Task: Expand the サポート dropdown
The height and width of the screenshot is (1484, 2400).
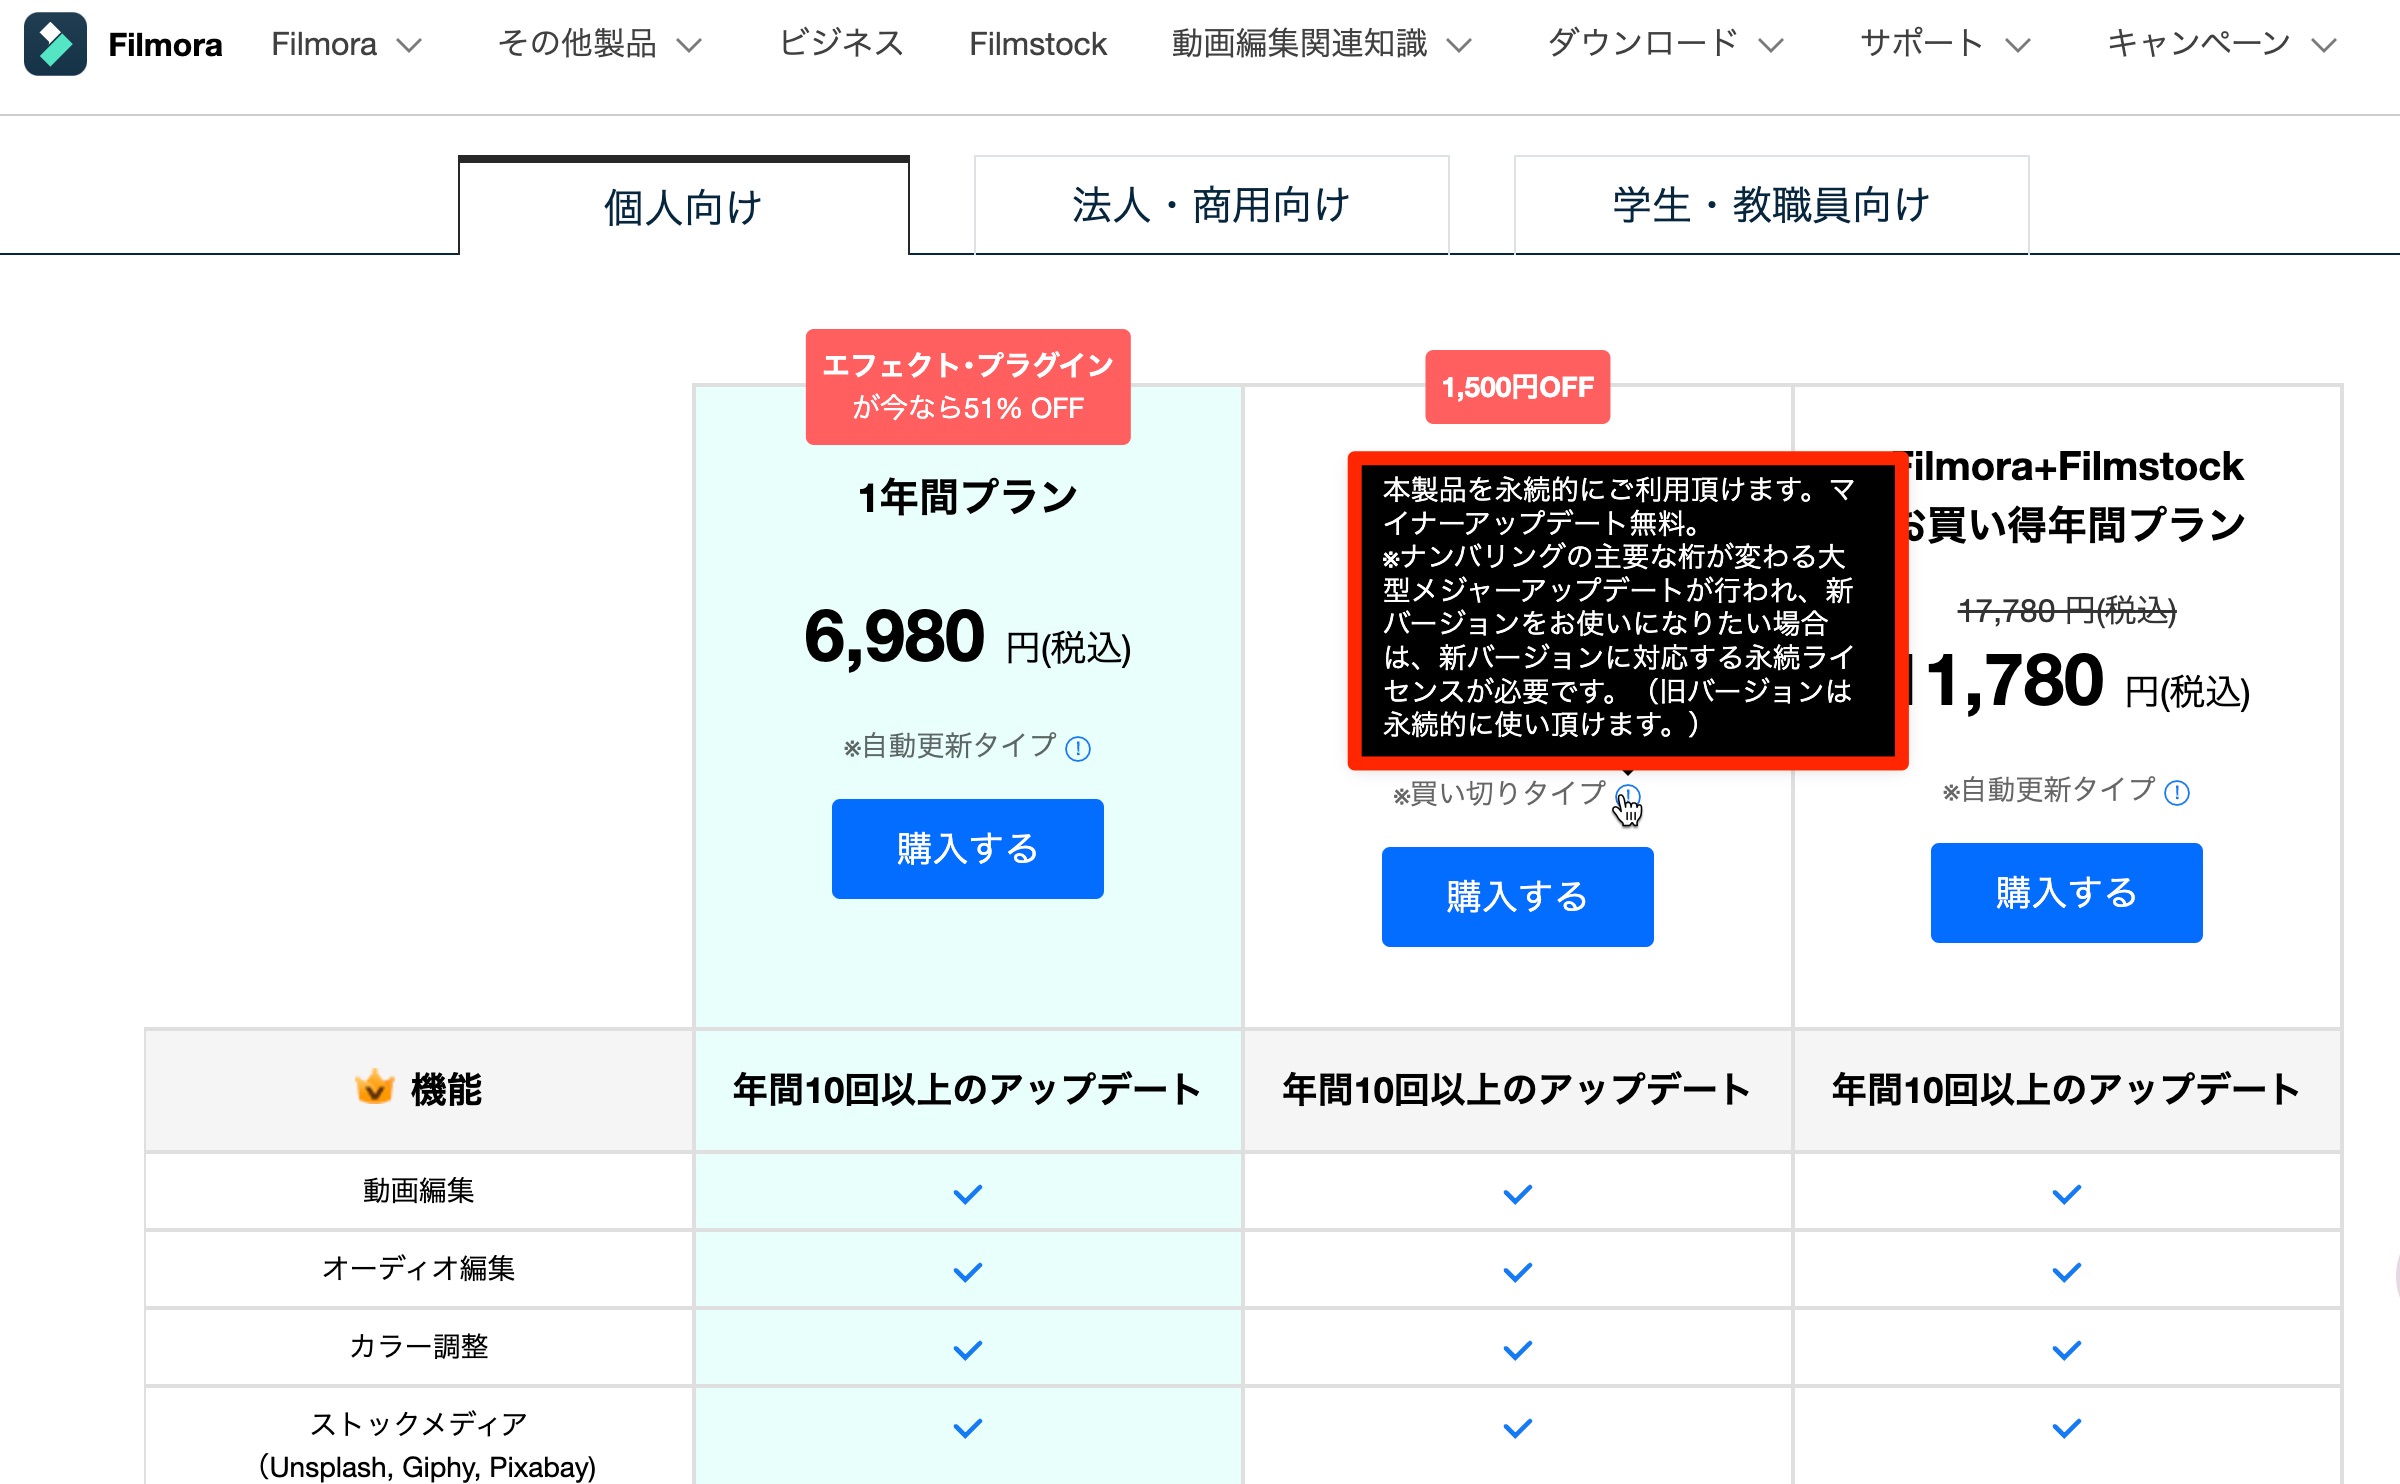Action: coord(1945,44)
